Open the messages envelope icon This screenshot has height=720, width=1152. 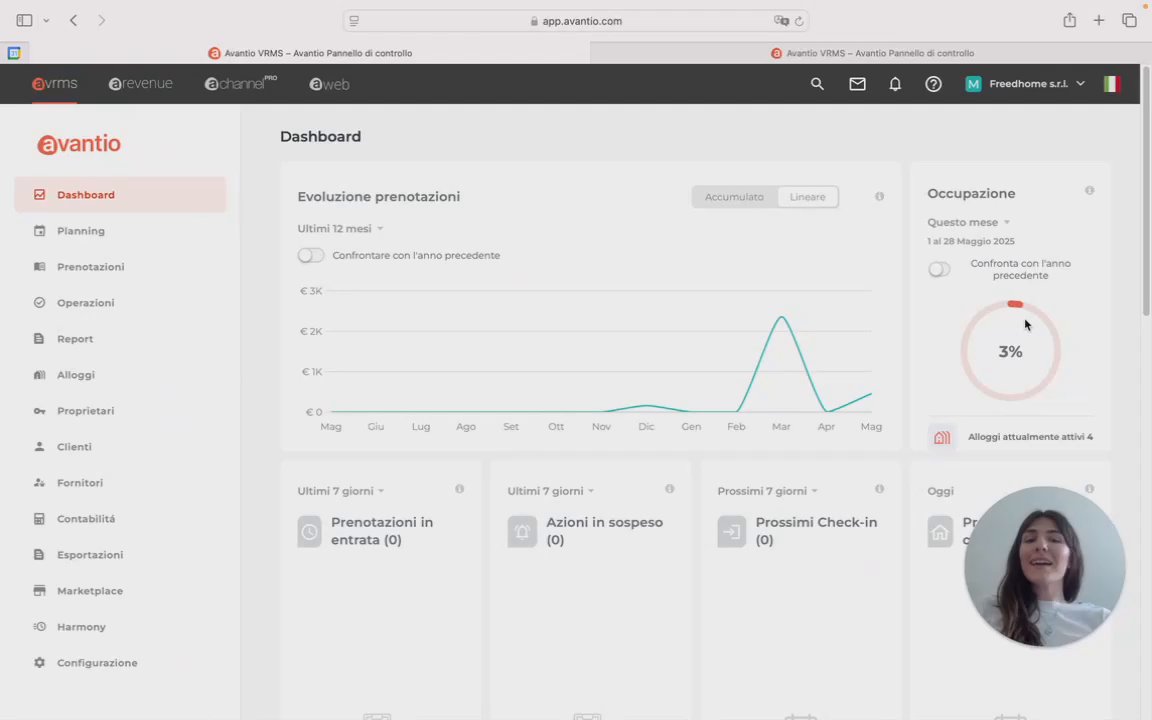(857, 84)
